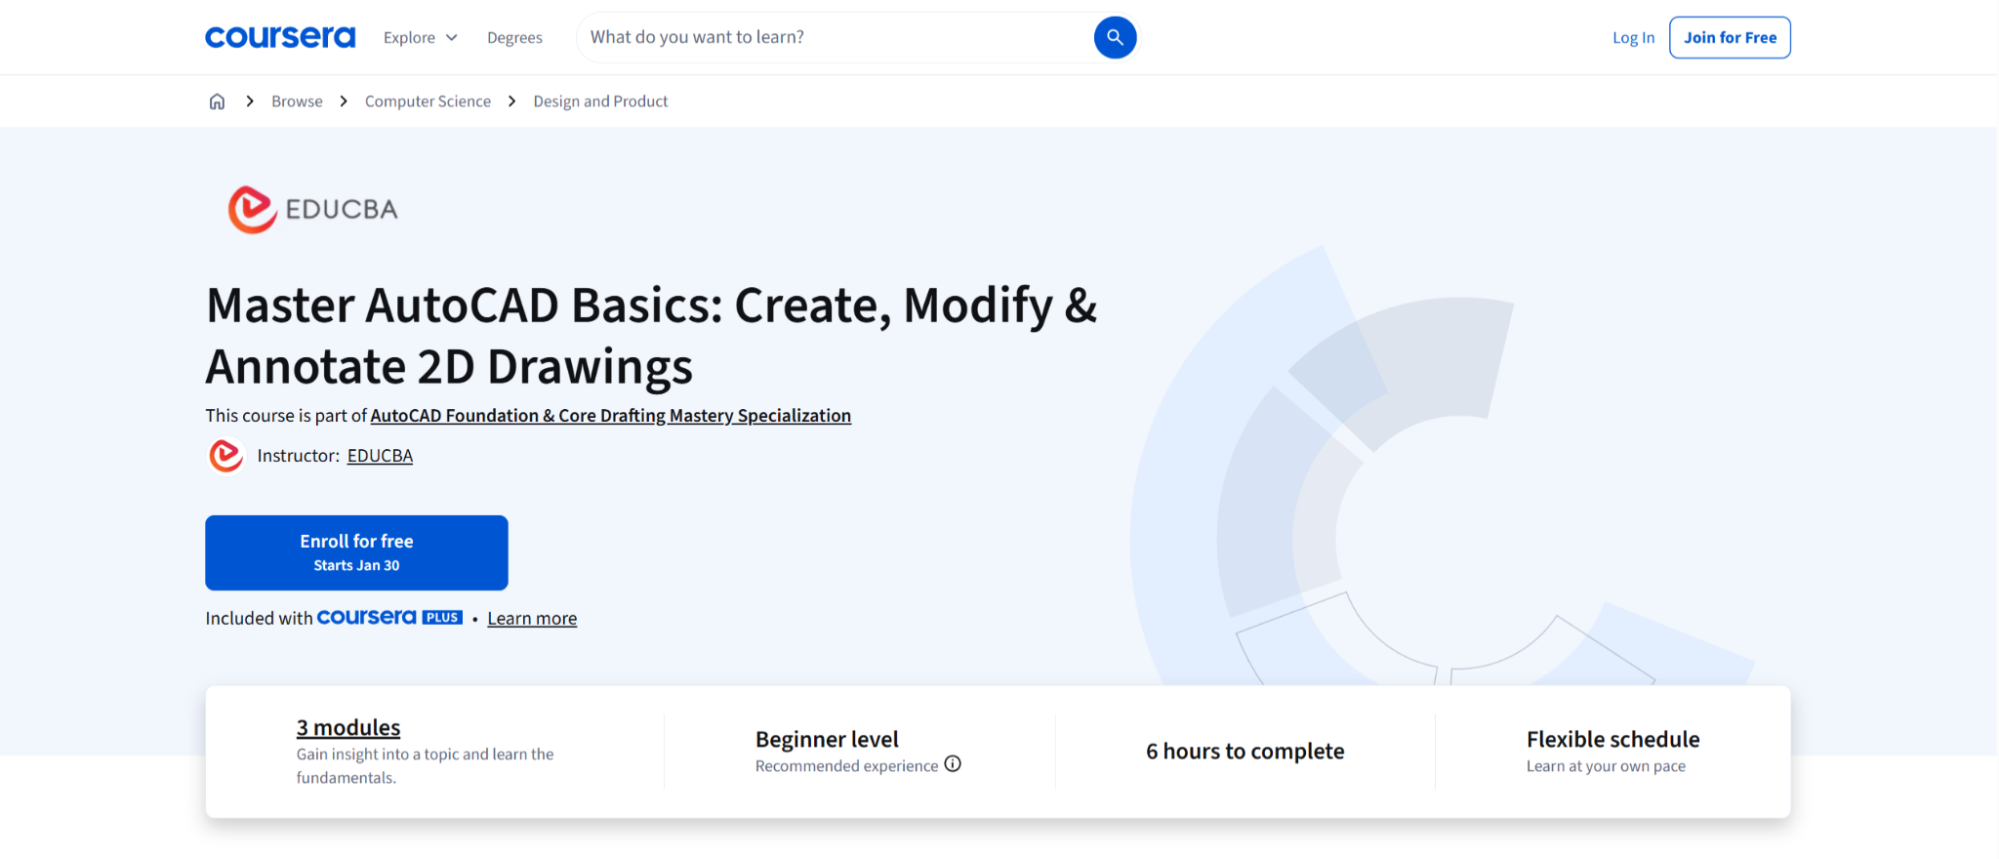Open the Recommended experience info icon
Image resolution: width=1999 pixels, height=859 pixels.
[953, 764]
